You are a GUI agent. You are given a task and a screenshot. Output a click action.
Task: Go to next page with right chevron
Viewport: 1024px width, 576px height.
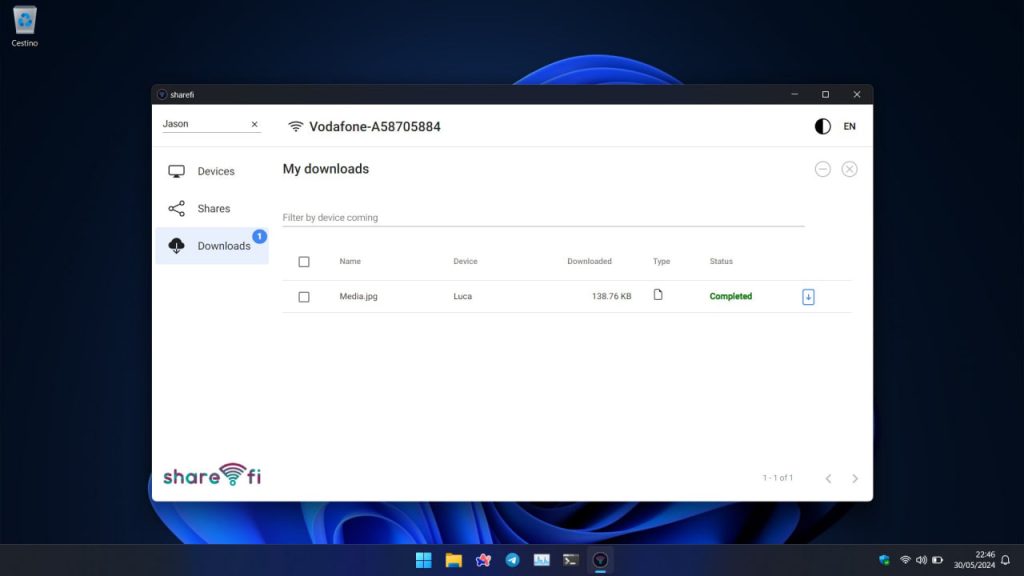855,479
